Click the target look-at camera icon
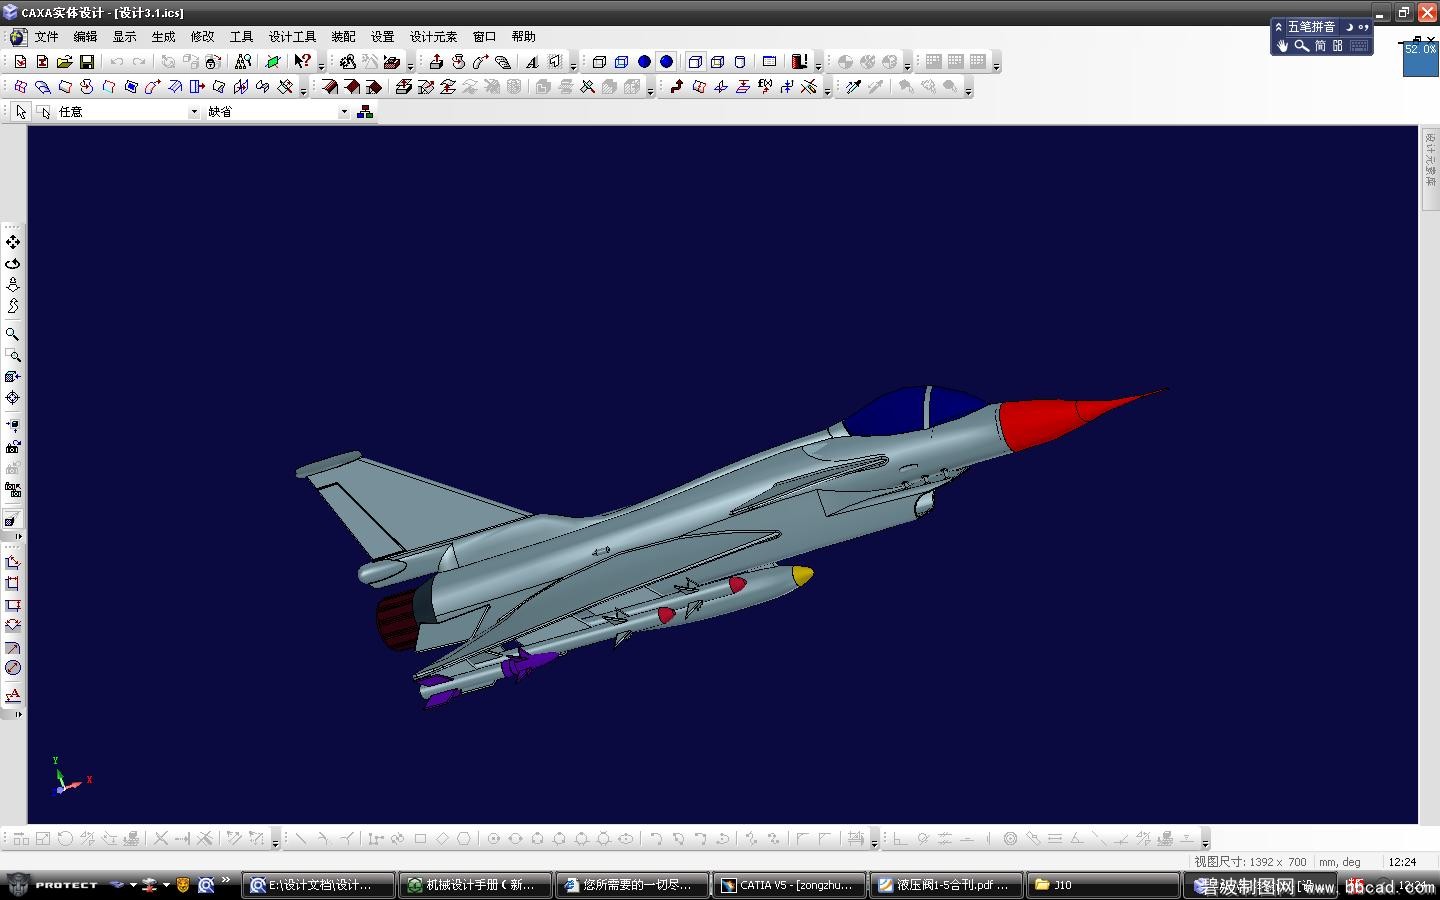The width and height of the screenshot is (1440, 900). tap(12, 398)
